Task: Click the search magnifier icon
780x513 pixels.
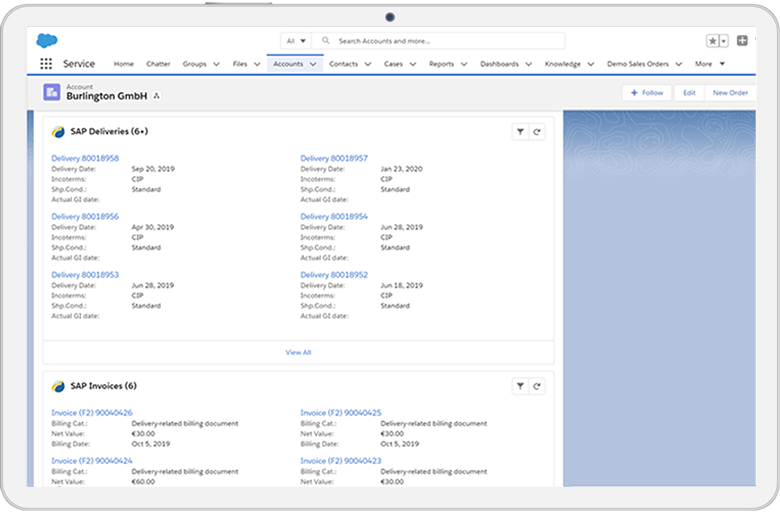Action: pyautogui.click(x=326, y=40)
